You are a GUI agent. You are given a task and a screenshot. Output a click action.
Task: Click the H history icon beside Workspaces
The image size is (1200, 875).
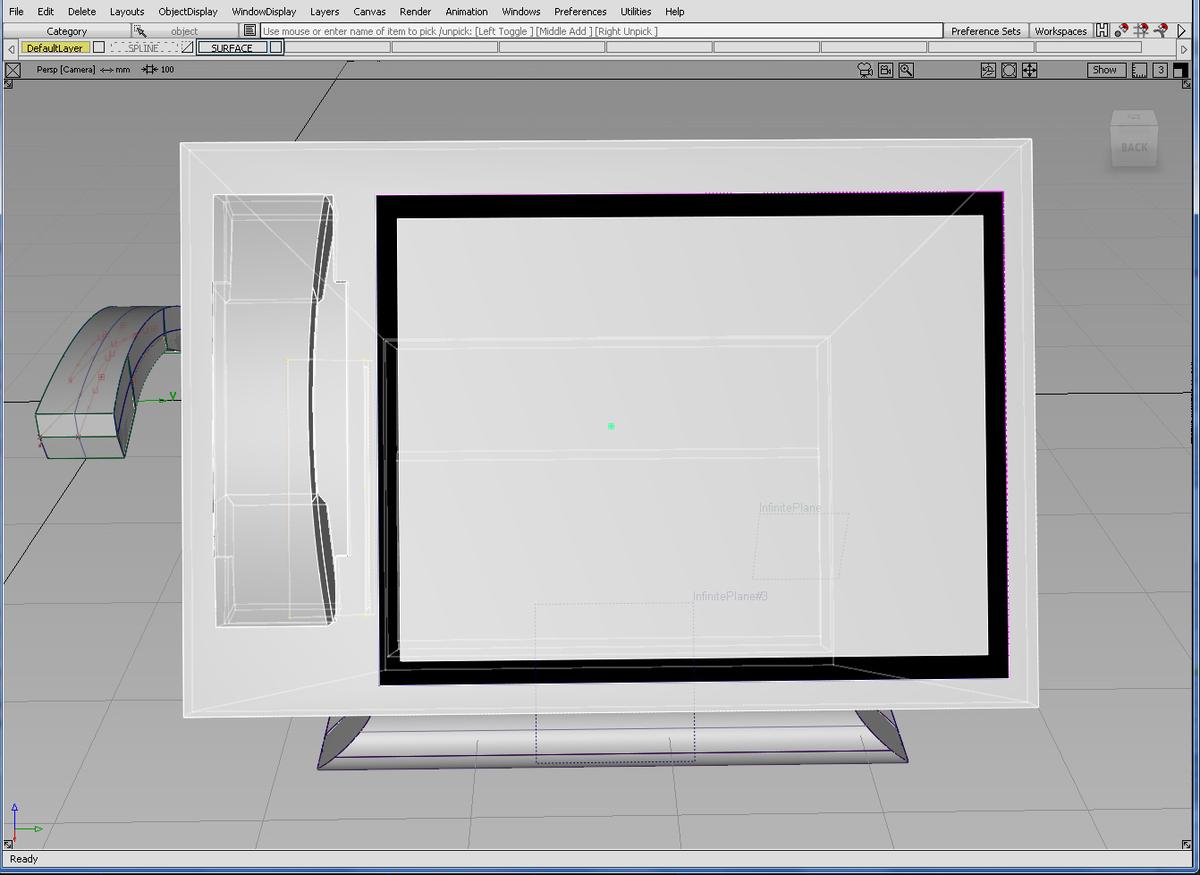pyautogui.click(x=1102, y=31)
